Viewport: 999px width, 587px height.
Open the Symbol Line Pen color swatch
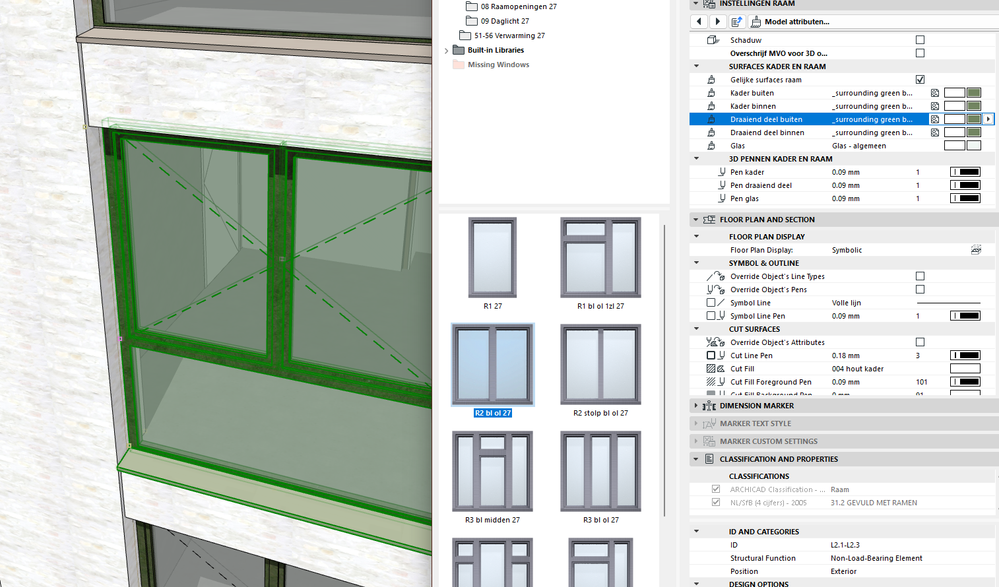point(965,316)
